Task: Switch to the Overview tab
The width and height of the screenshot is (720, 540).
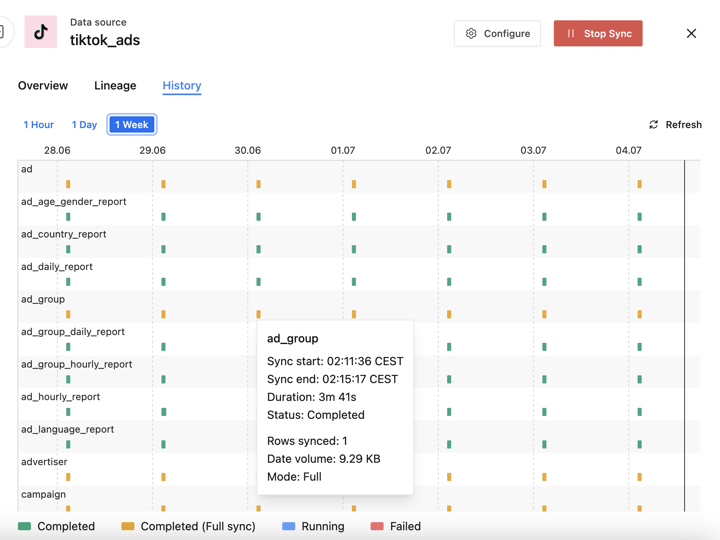Action: click(43, 86)
